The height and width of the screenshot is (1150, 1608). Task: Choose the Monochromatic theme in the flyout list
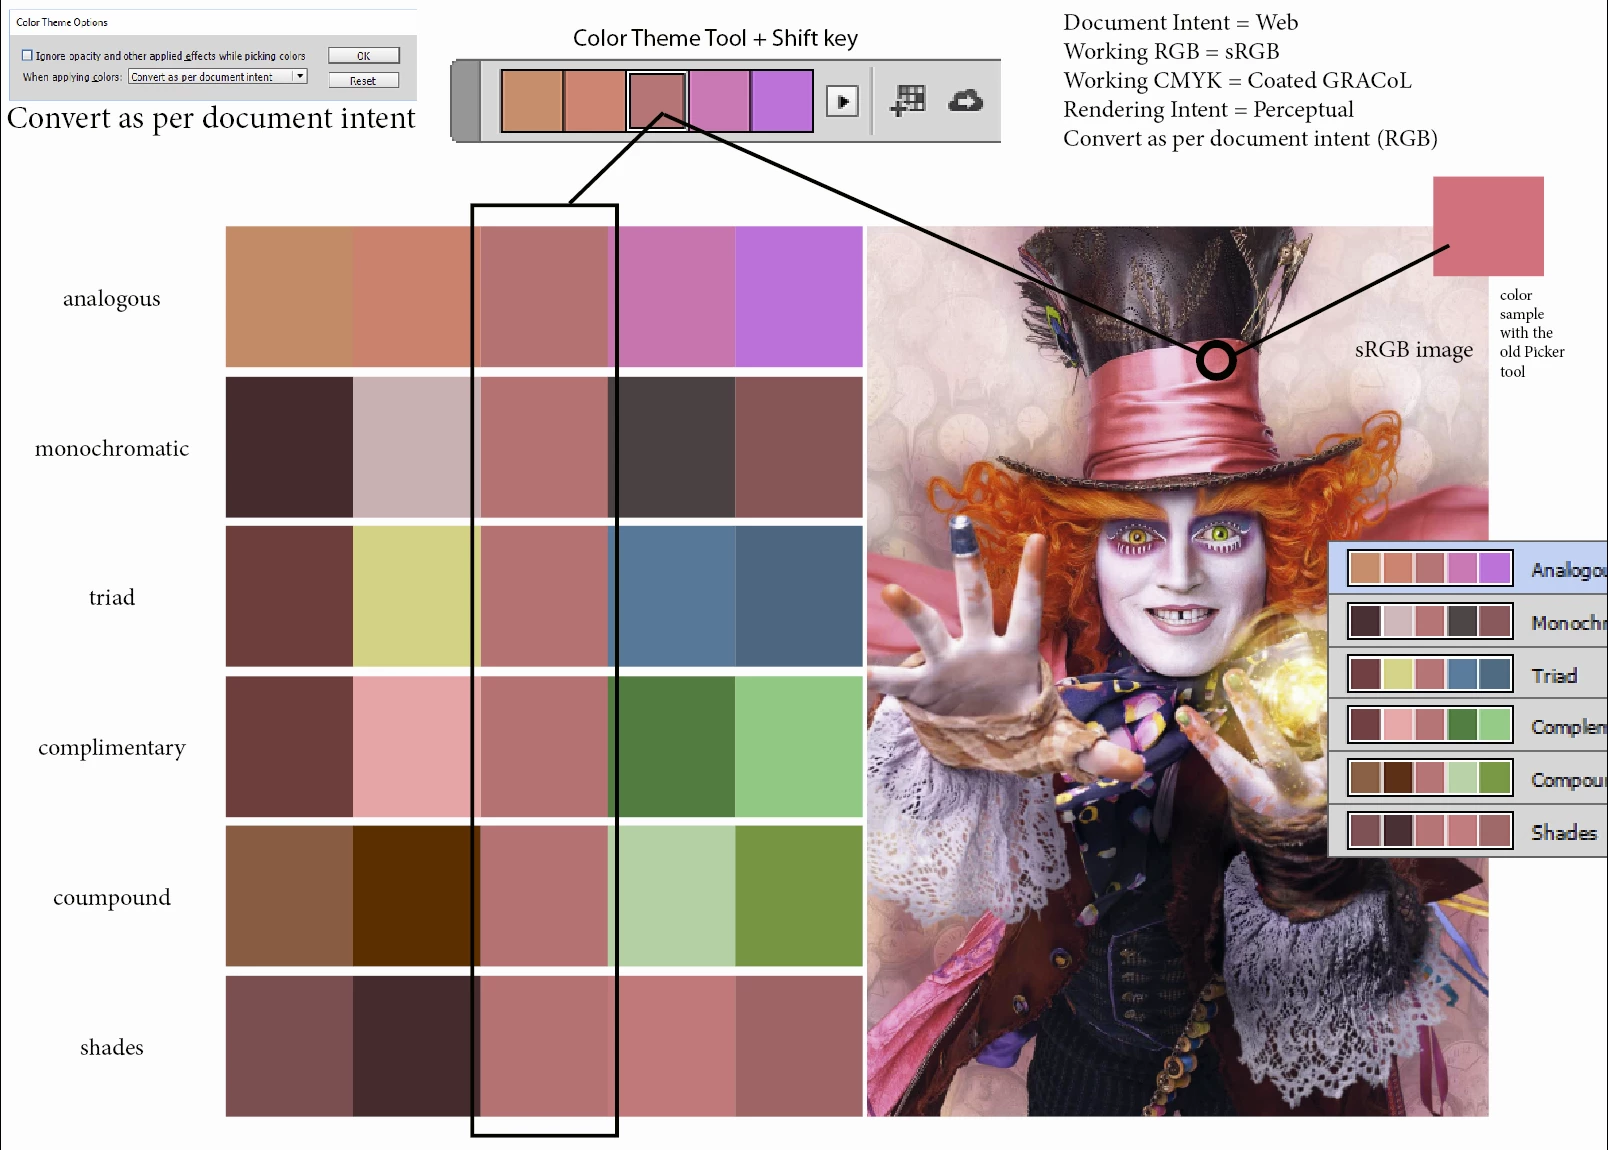(1468, 621)
